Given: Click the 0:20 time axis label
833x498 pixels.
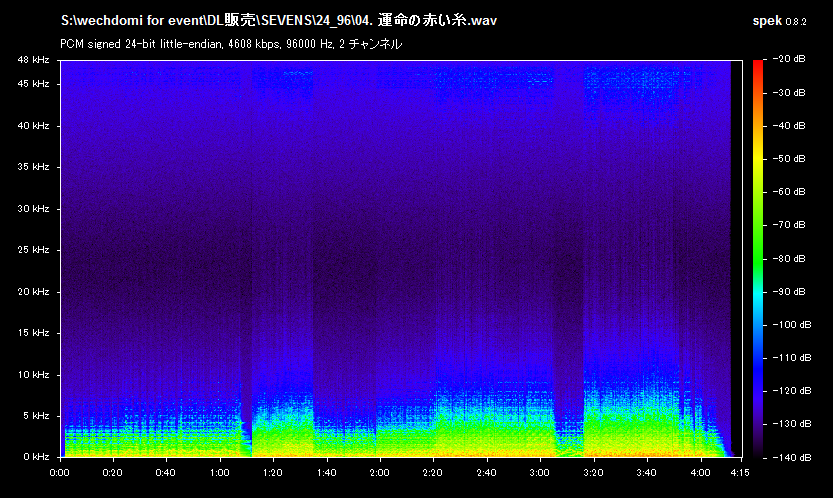Looking at the screenshot, I should point(113,473).
